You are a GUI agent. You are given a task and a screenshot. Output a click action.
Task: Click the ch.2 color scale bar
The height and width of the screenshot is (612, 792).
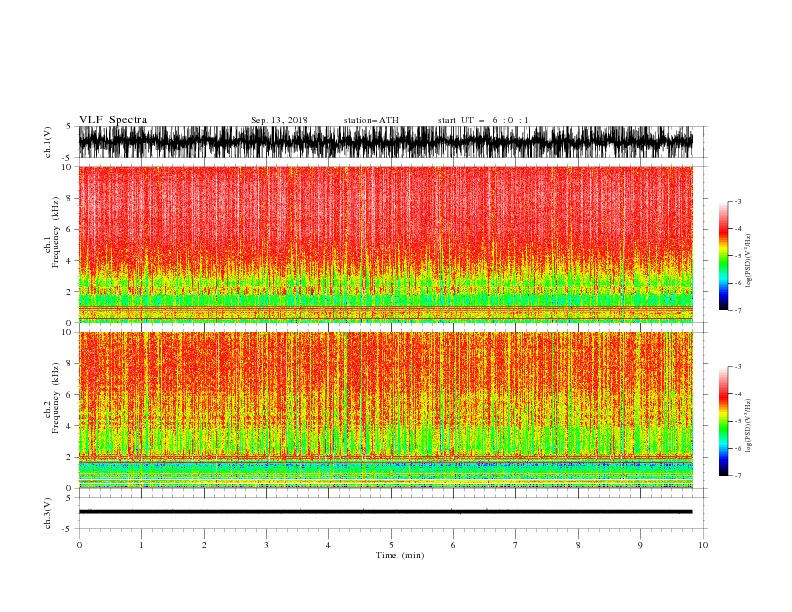click(x=723, y=421)
